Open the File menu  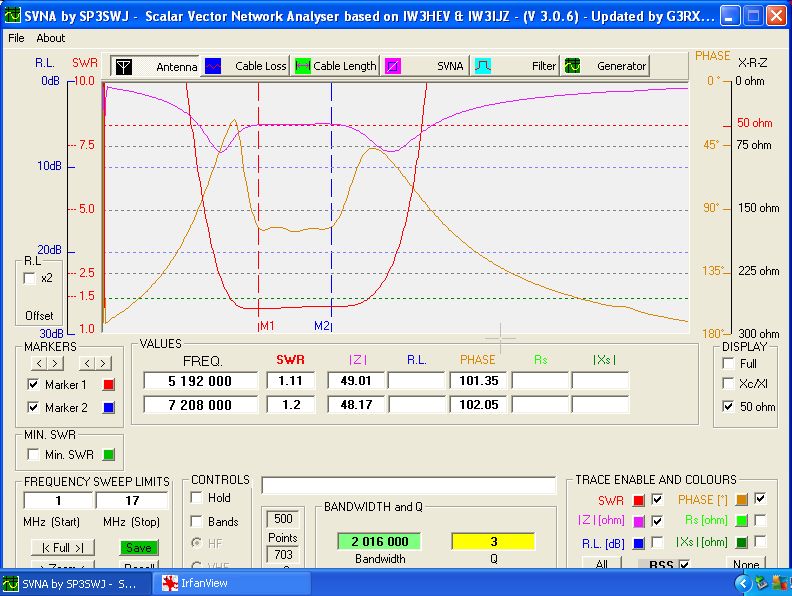(16, 38)
